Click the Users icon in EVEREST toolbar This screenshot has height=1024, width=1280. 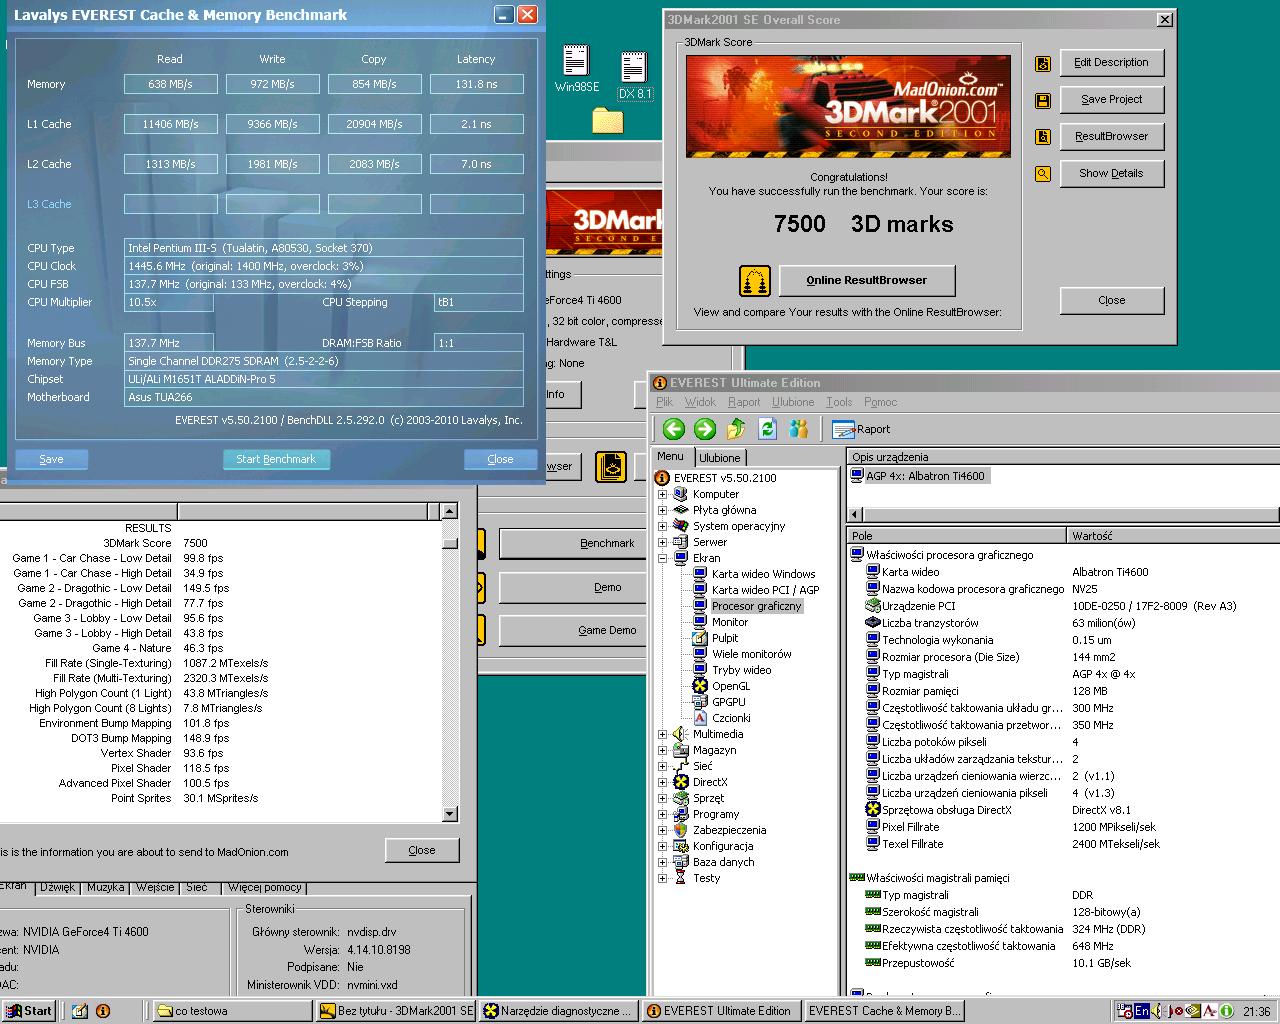[x=798, y=429]
